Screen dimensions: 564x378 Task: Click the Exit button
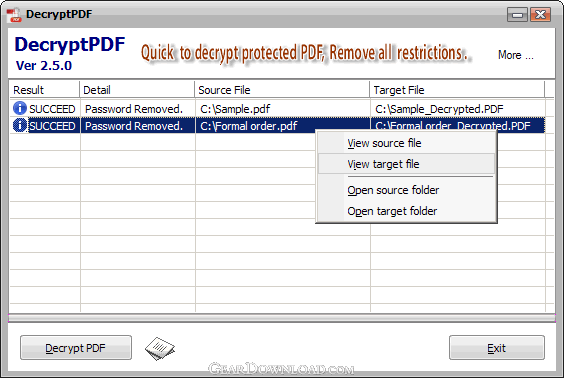(497, 348)
